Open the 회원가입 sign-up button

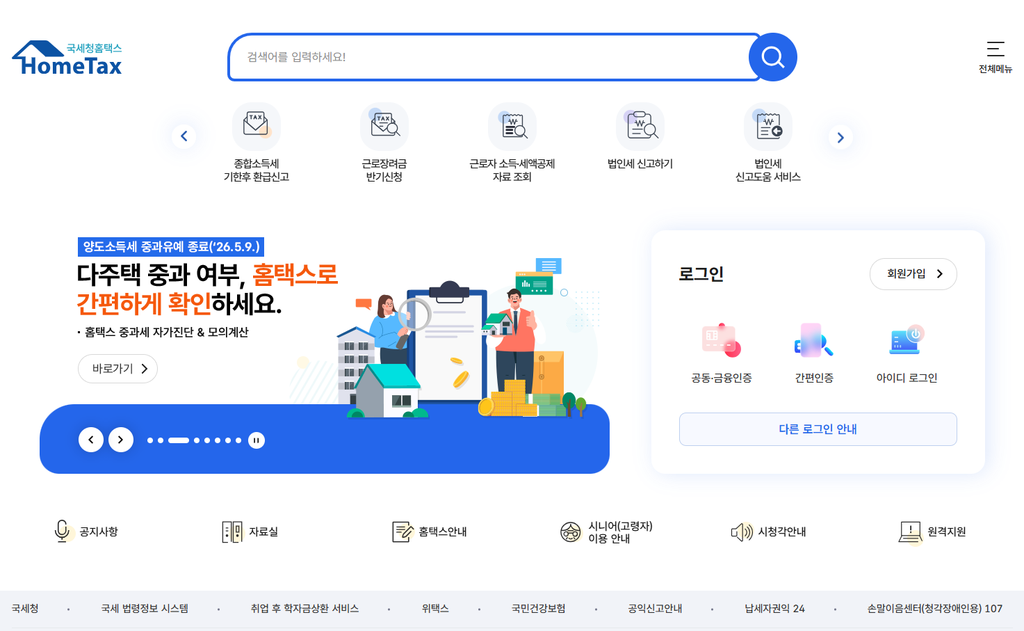(913, 274)
